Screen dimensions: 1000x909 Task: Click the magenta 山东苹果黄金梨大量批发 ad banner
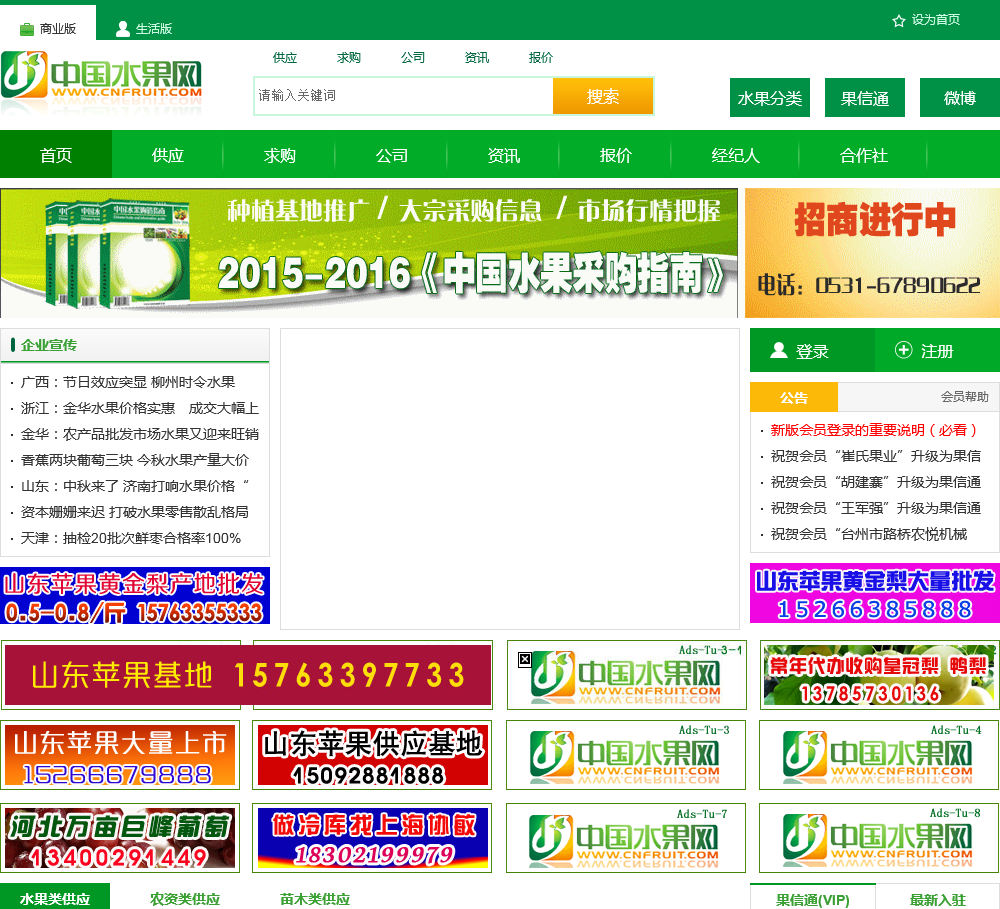pyautogui.click(x=875, y=593)
